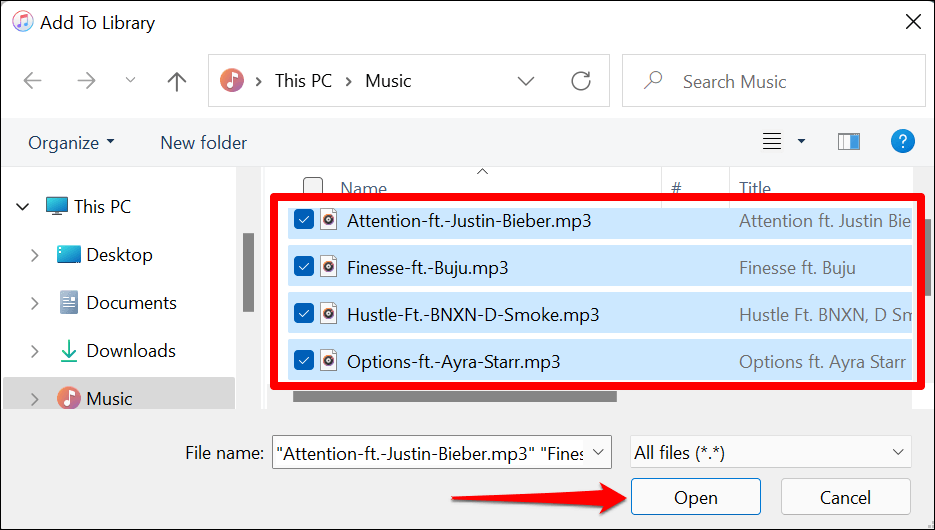Open the All files type dropdown
935x530 pixels.
pyautogui.click(x=770, y=453)
